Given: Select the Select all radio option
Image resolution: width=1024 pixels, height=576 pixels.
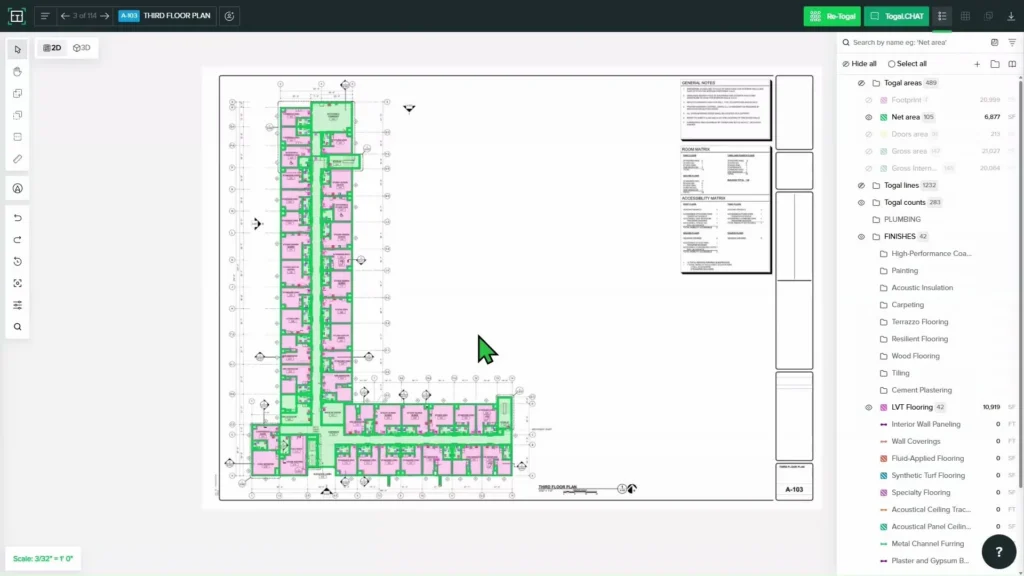Looking at the screenshot, I should click(x=907, y=64).
